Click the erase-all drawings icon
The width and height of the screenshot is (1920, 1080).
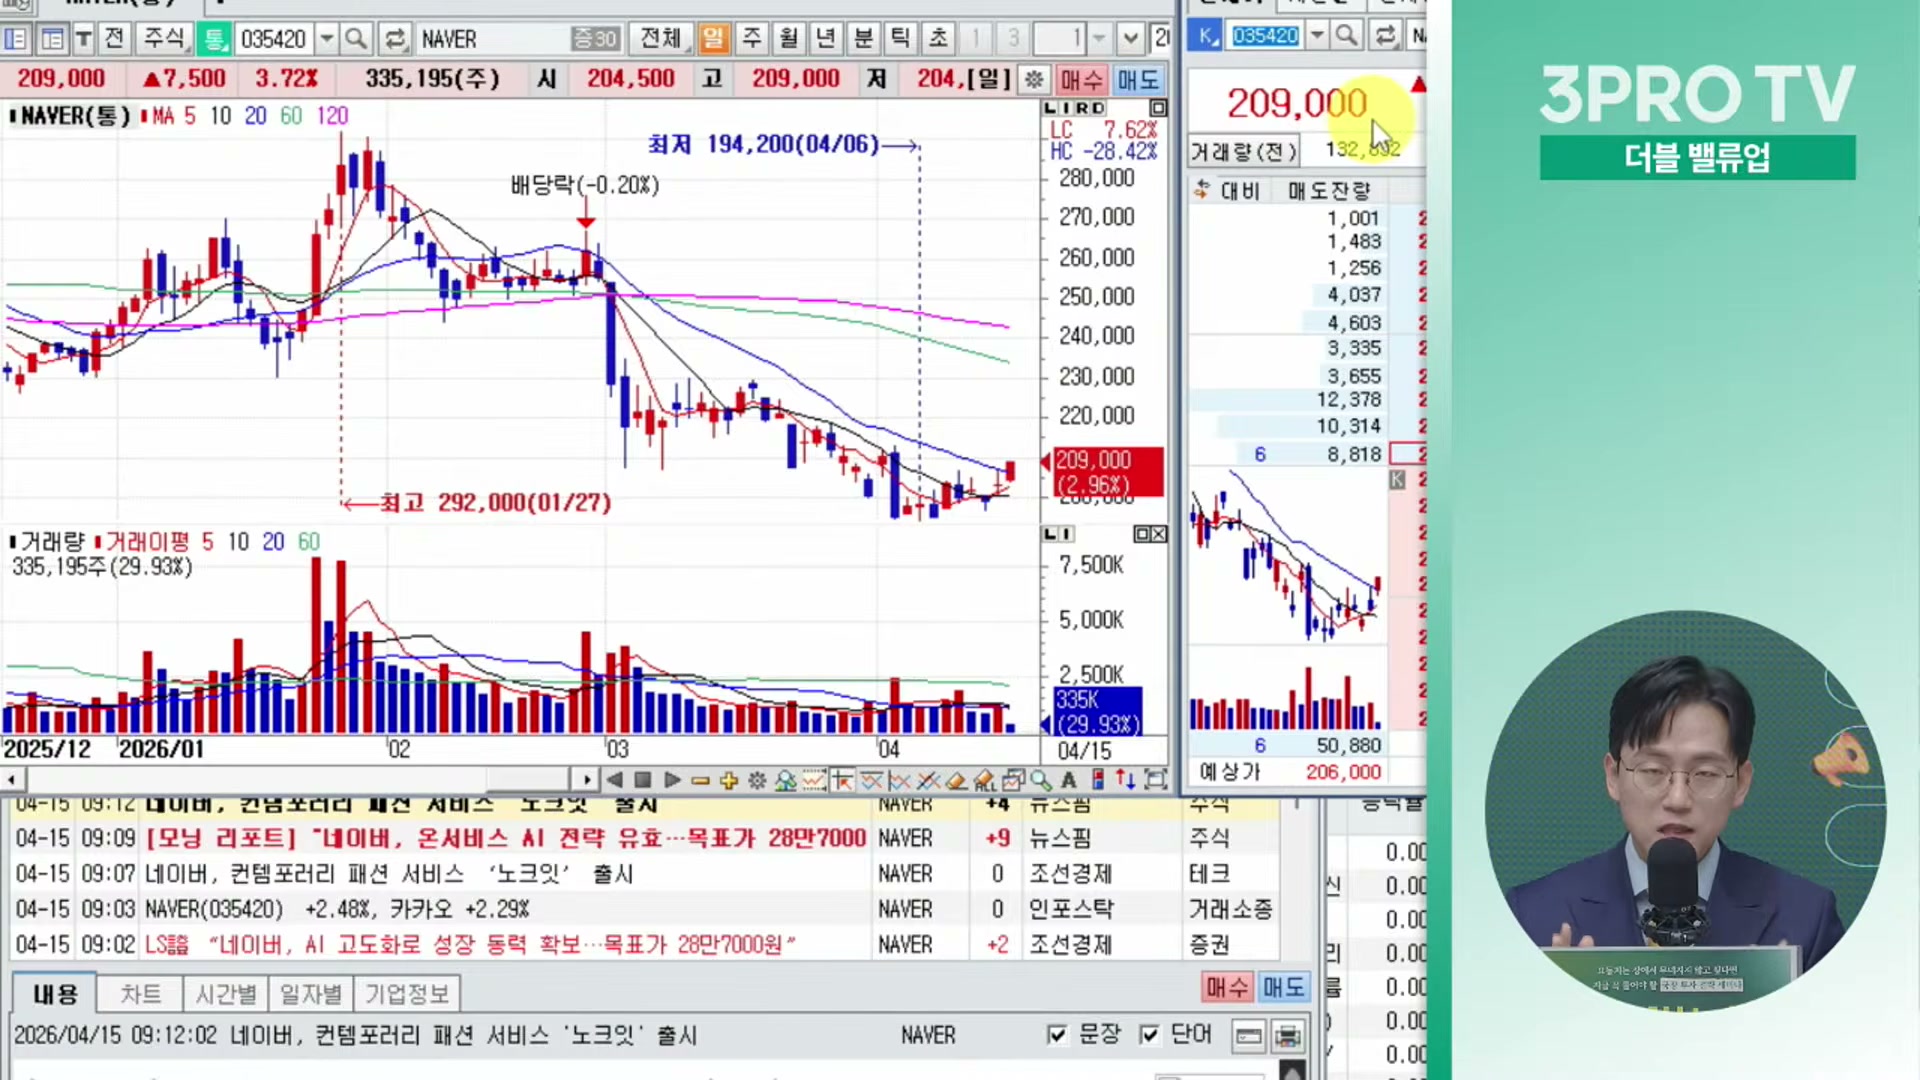click(985, 780)
